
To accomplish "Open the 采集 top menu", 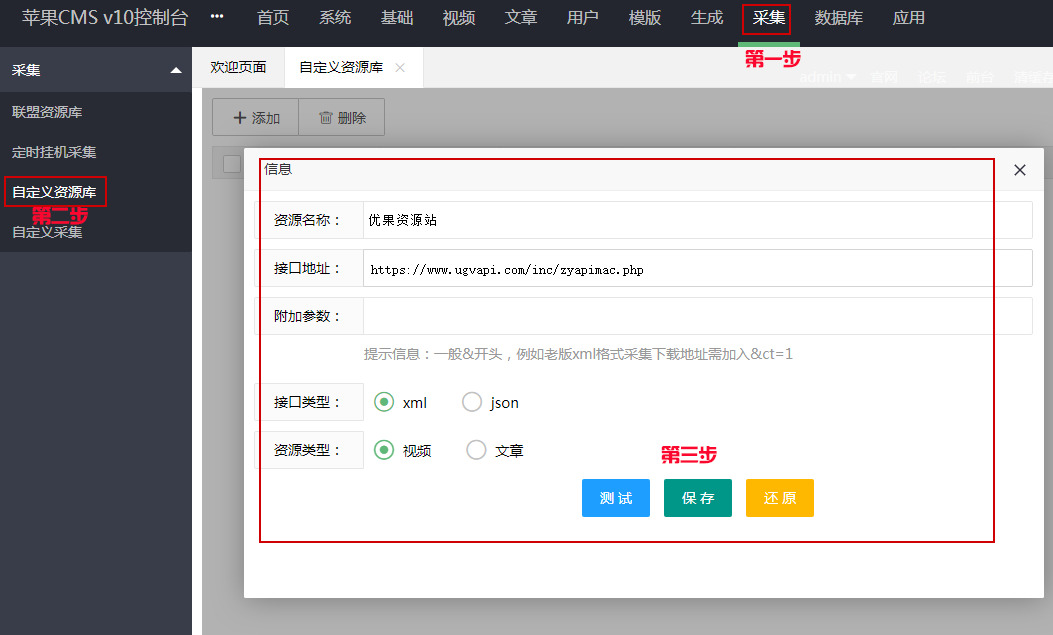I will click(768, 17).
